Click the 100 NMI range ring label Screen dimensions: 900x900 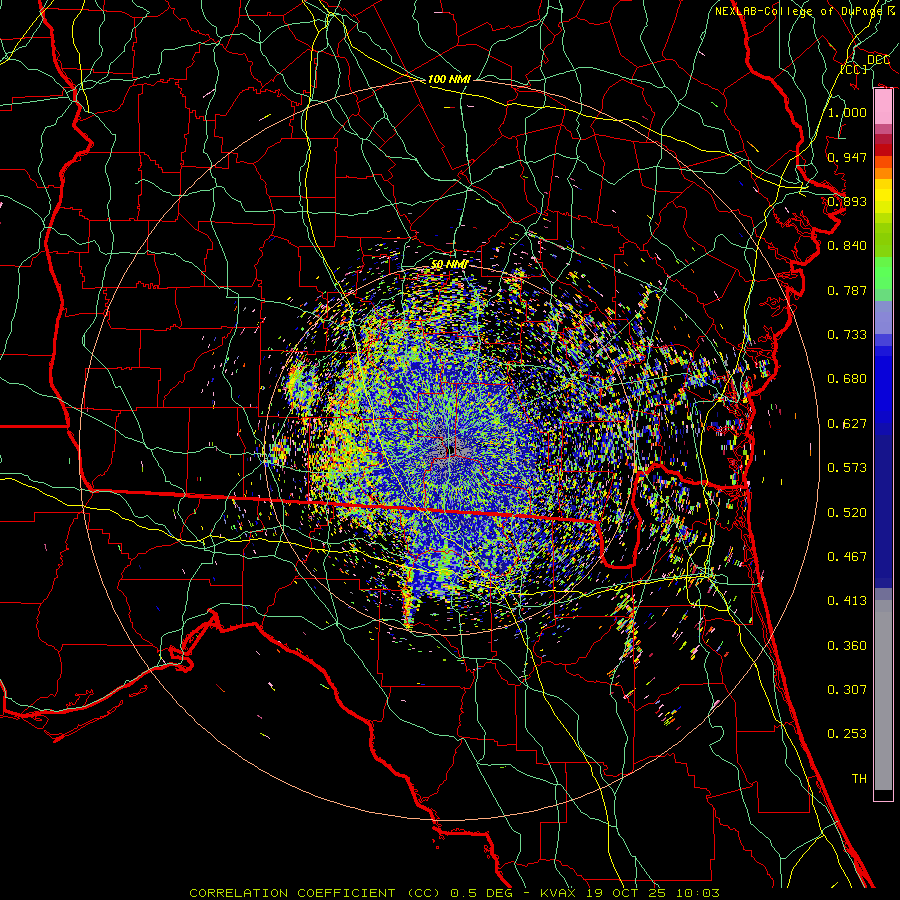(449, 79)
